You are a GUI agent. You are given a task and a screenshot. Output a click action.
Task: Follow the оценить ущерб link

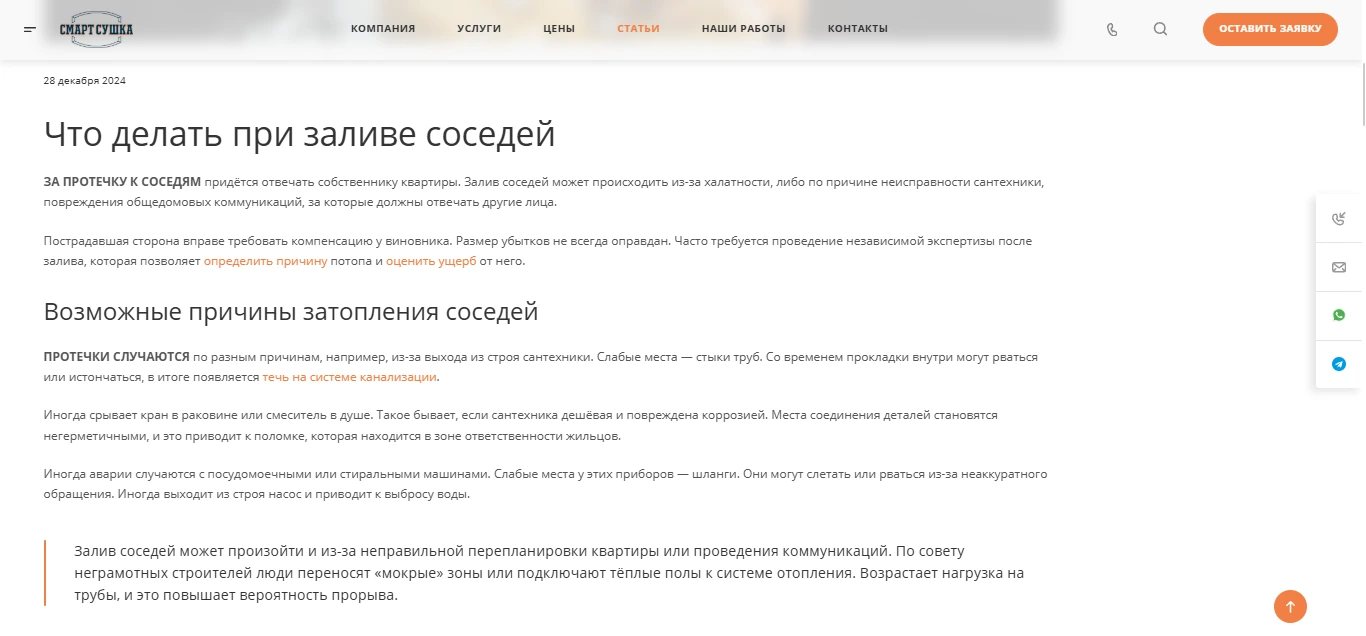click(x=431, y=261)
